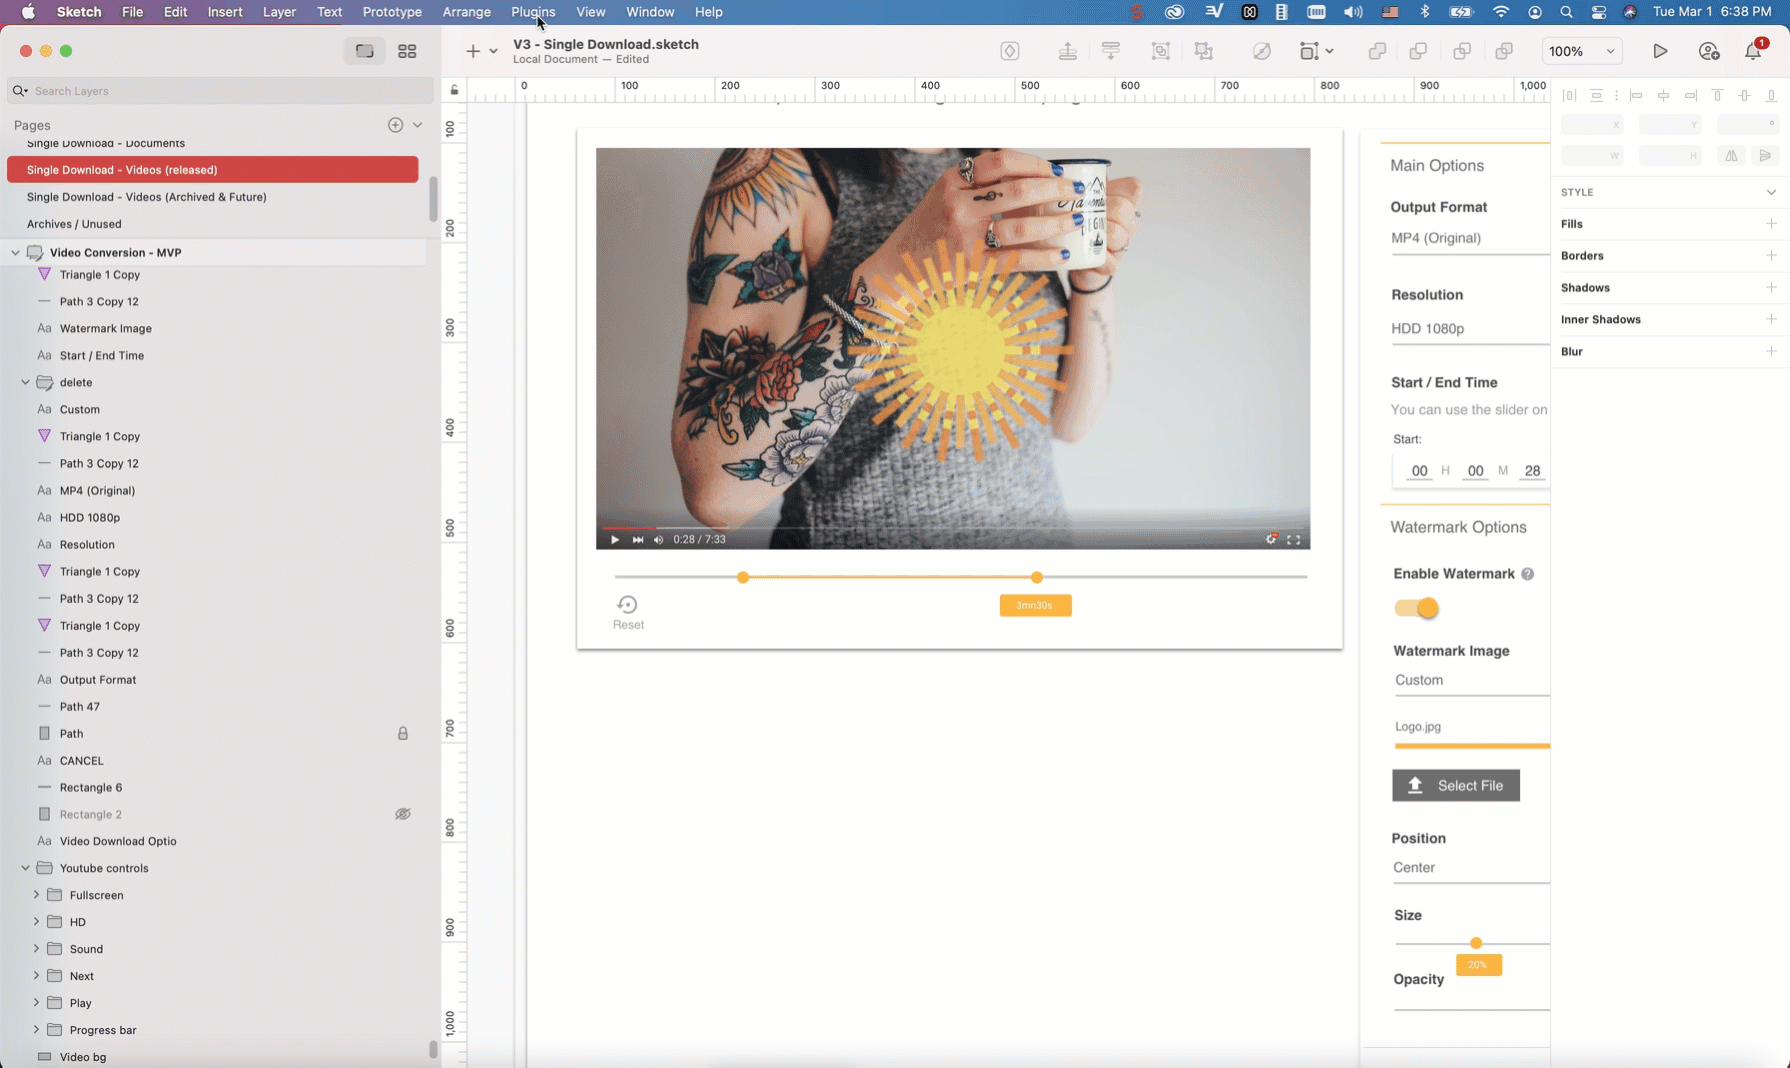The height and width of the screenshot is (1068, 1790).
Task: Collapse the Pages list chevron
Action: [418, 125]
